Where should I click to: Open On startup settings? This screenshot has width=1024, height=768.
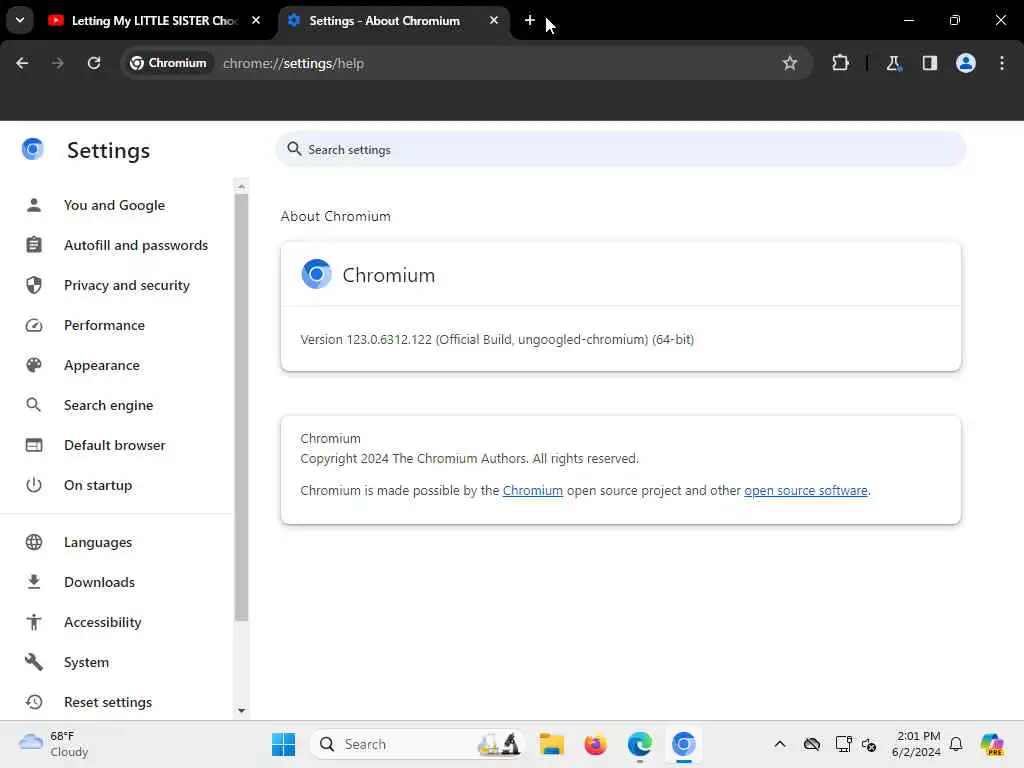pos(114,485)
